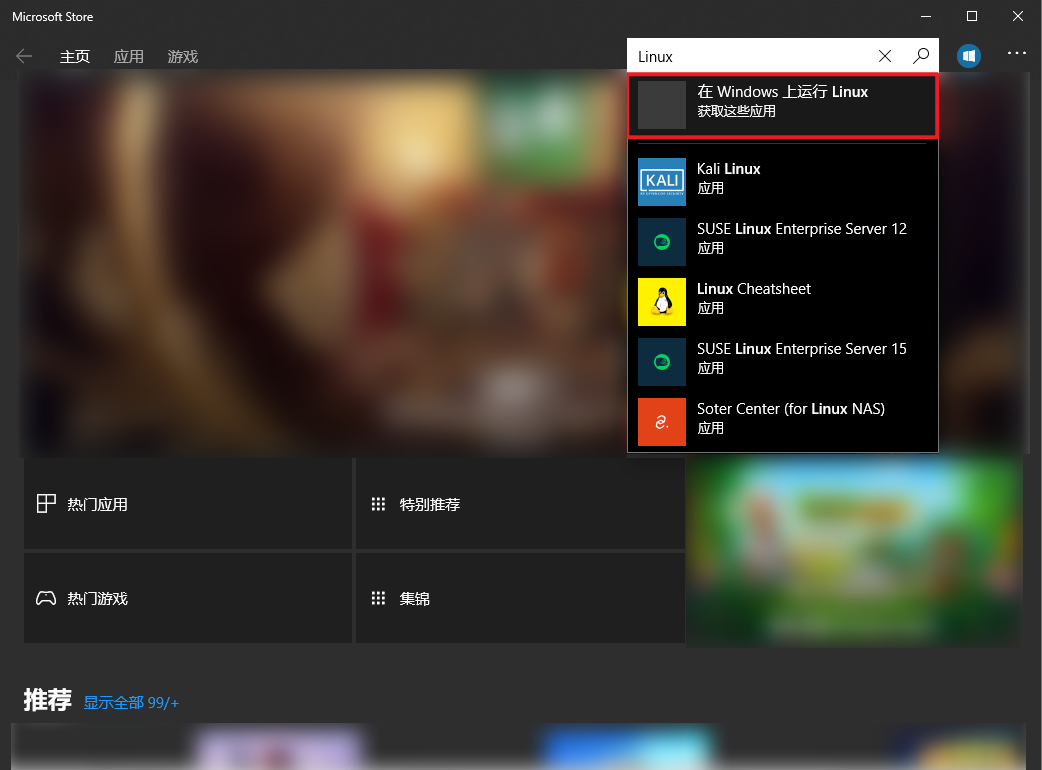Click the magnifier search icon
This screenshot has height=770, width=1042.
point(921,56)
